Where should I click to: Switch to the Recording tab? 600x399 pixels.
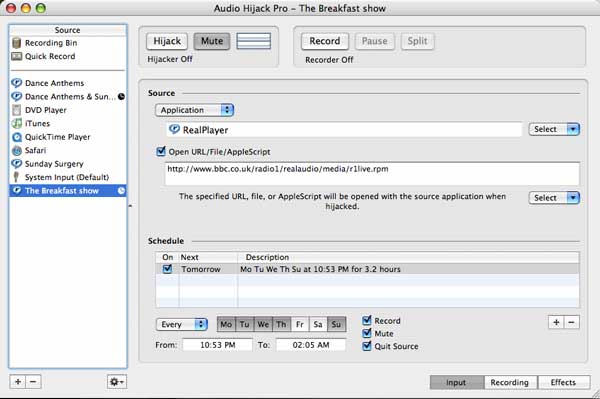[x=510, y=382]
